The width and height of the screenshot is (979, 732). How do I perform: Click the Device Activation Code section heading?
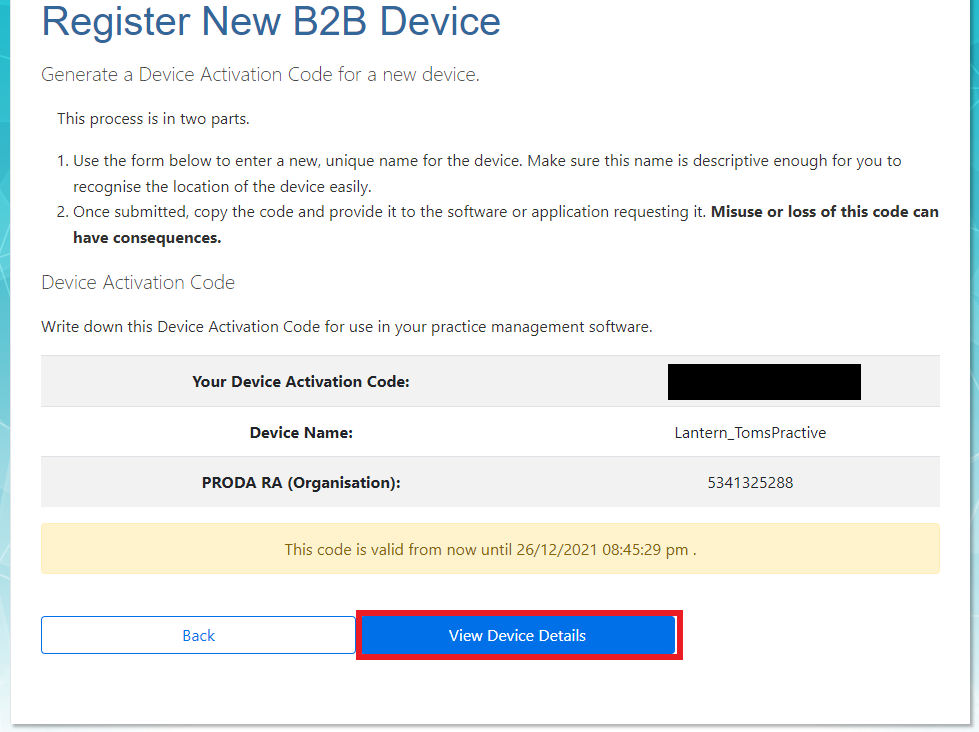click(x=137, y=282)
